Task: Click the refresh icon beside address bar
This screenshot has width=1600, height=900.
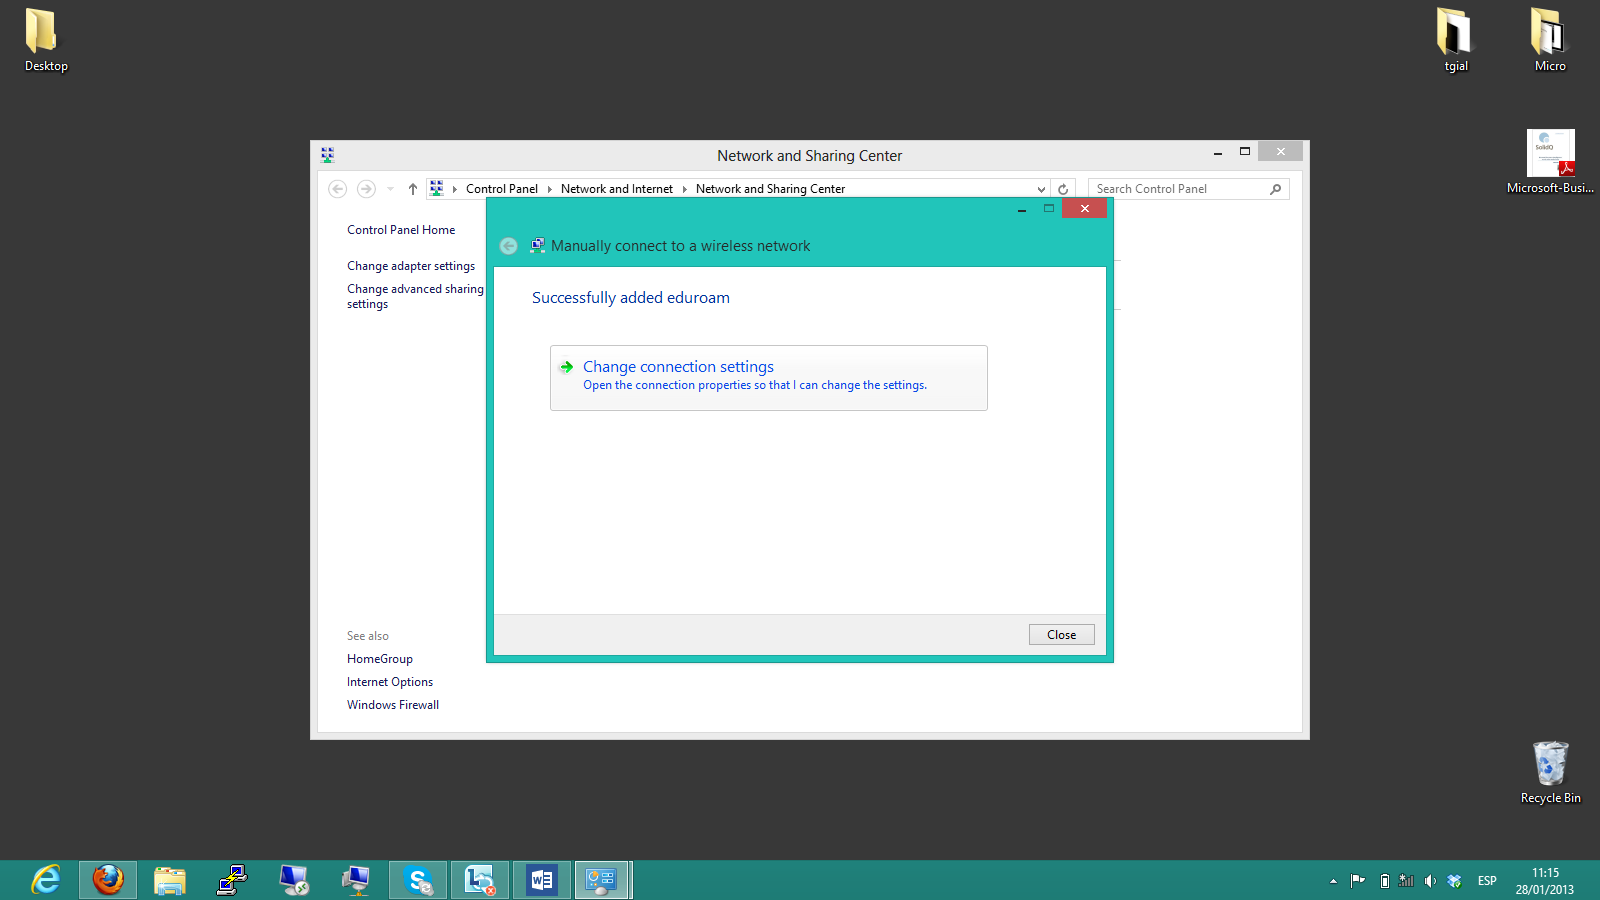Action: [1063, 189]
